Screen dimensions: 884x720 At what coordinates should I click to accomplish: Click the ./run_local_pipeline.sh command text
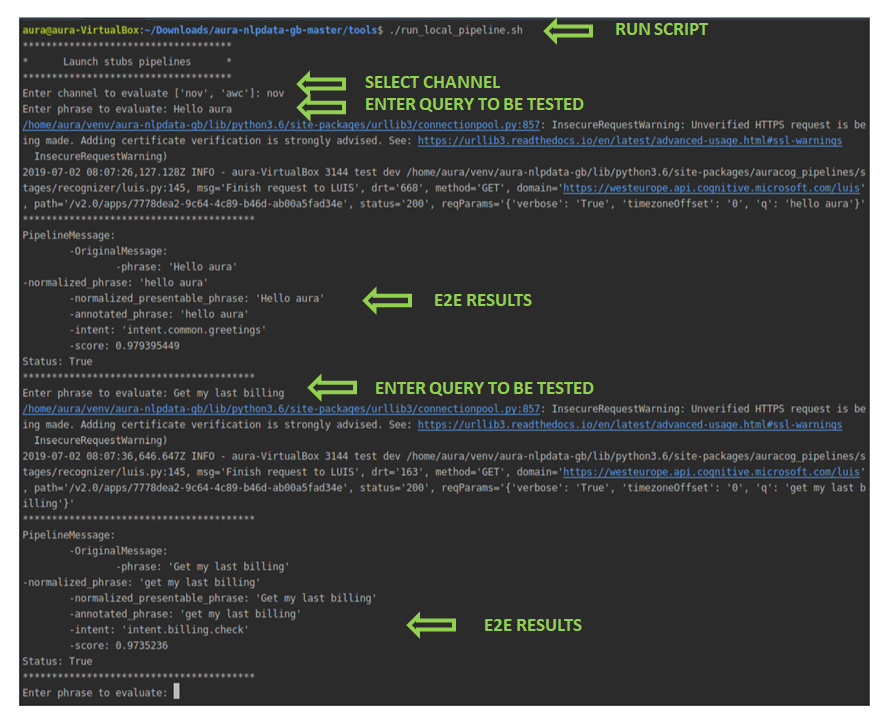pyautogui.click(x=456, y=30)
